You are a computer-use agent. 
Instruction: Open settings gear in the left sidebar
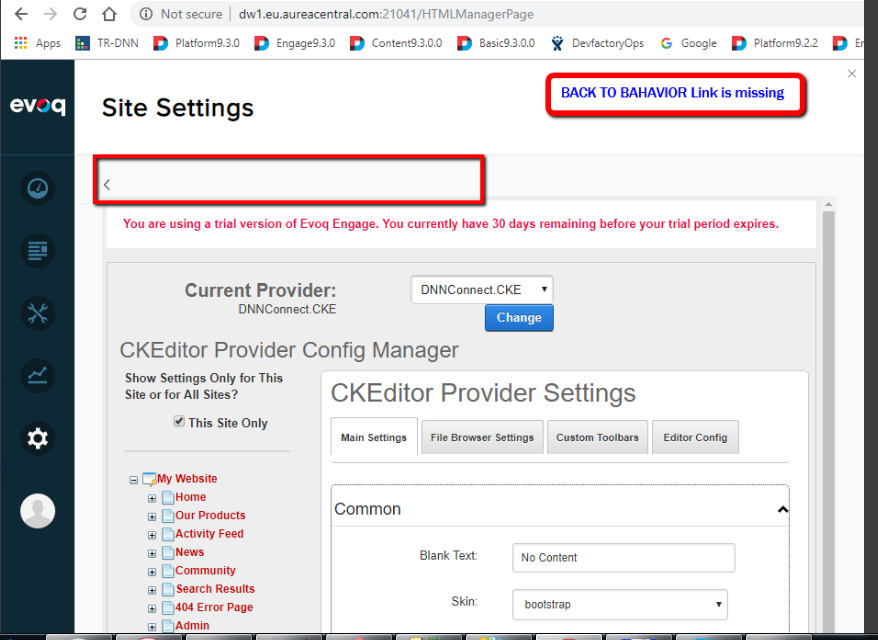point(37,438)
